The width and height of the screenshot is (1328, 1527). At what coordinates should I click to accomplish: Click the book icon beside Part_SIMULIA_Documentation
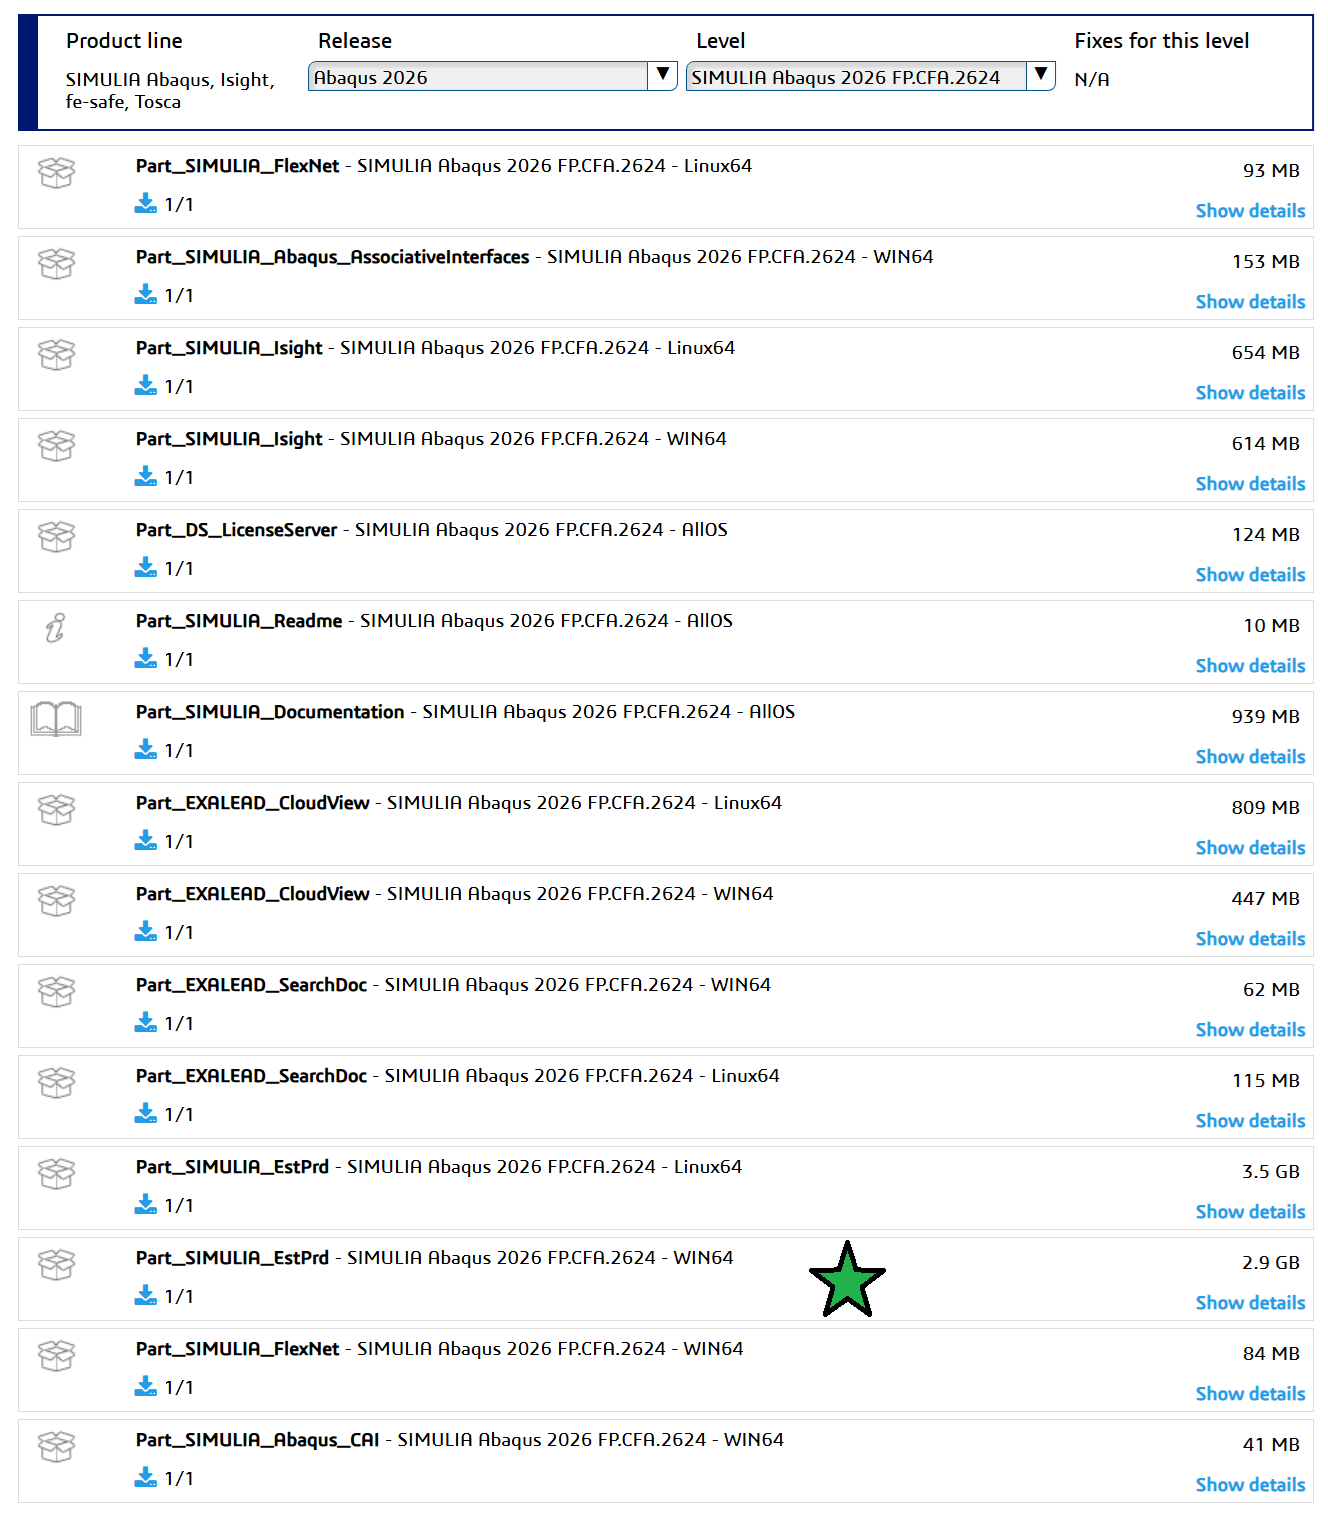tap(56, 719)
